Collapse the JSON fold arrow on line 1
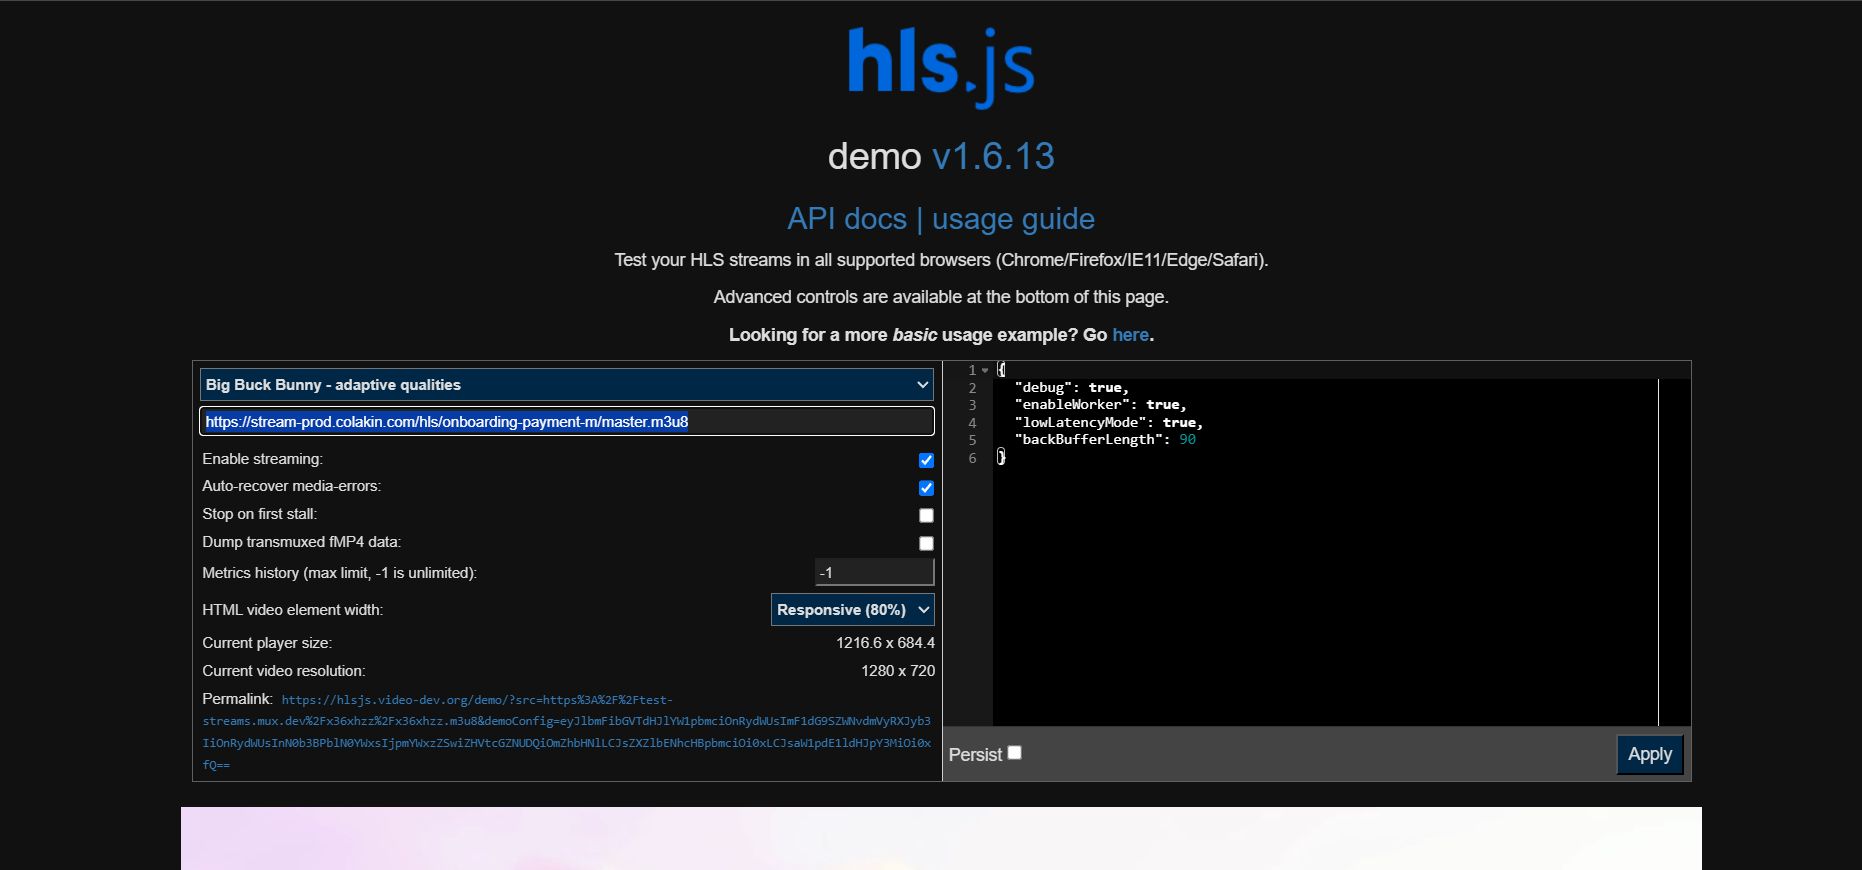Image resolution: width=1862 pixels, height=870 pixels. pos(985,370)
